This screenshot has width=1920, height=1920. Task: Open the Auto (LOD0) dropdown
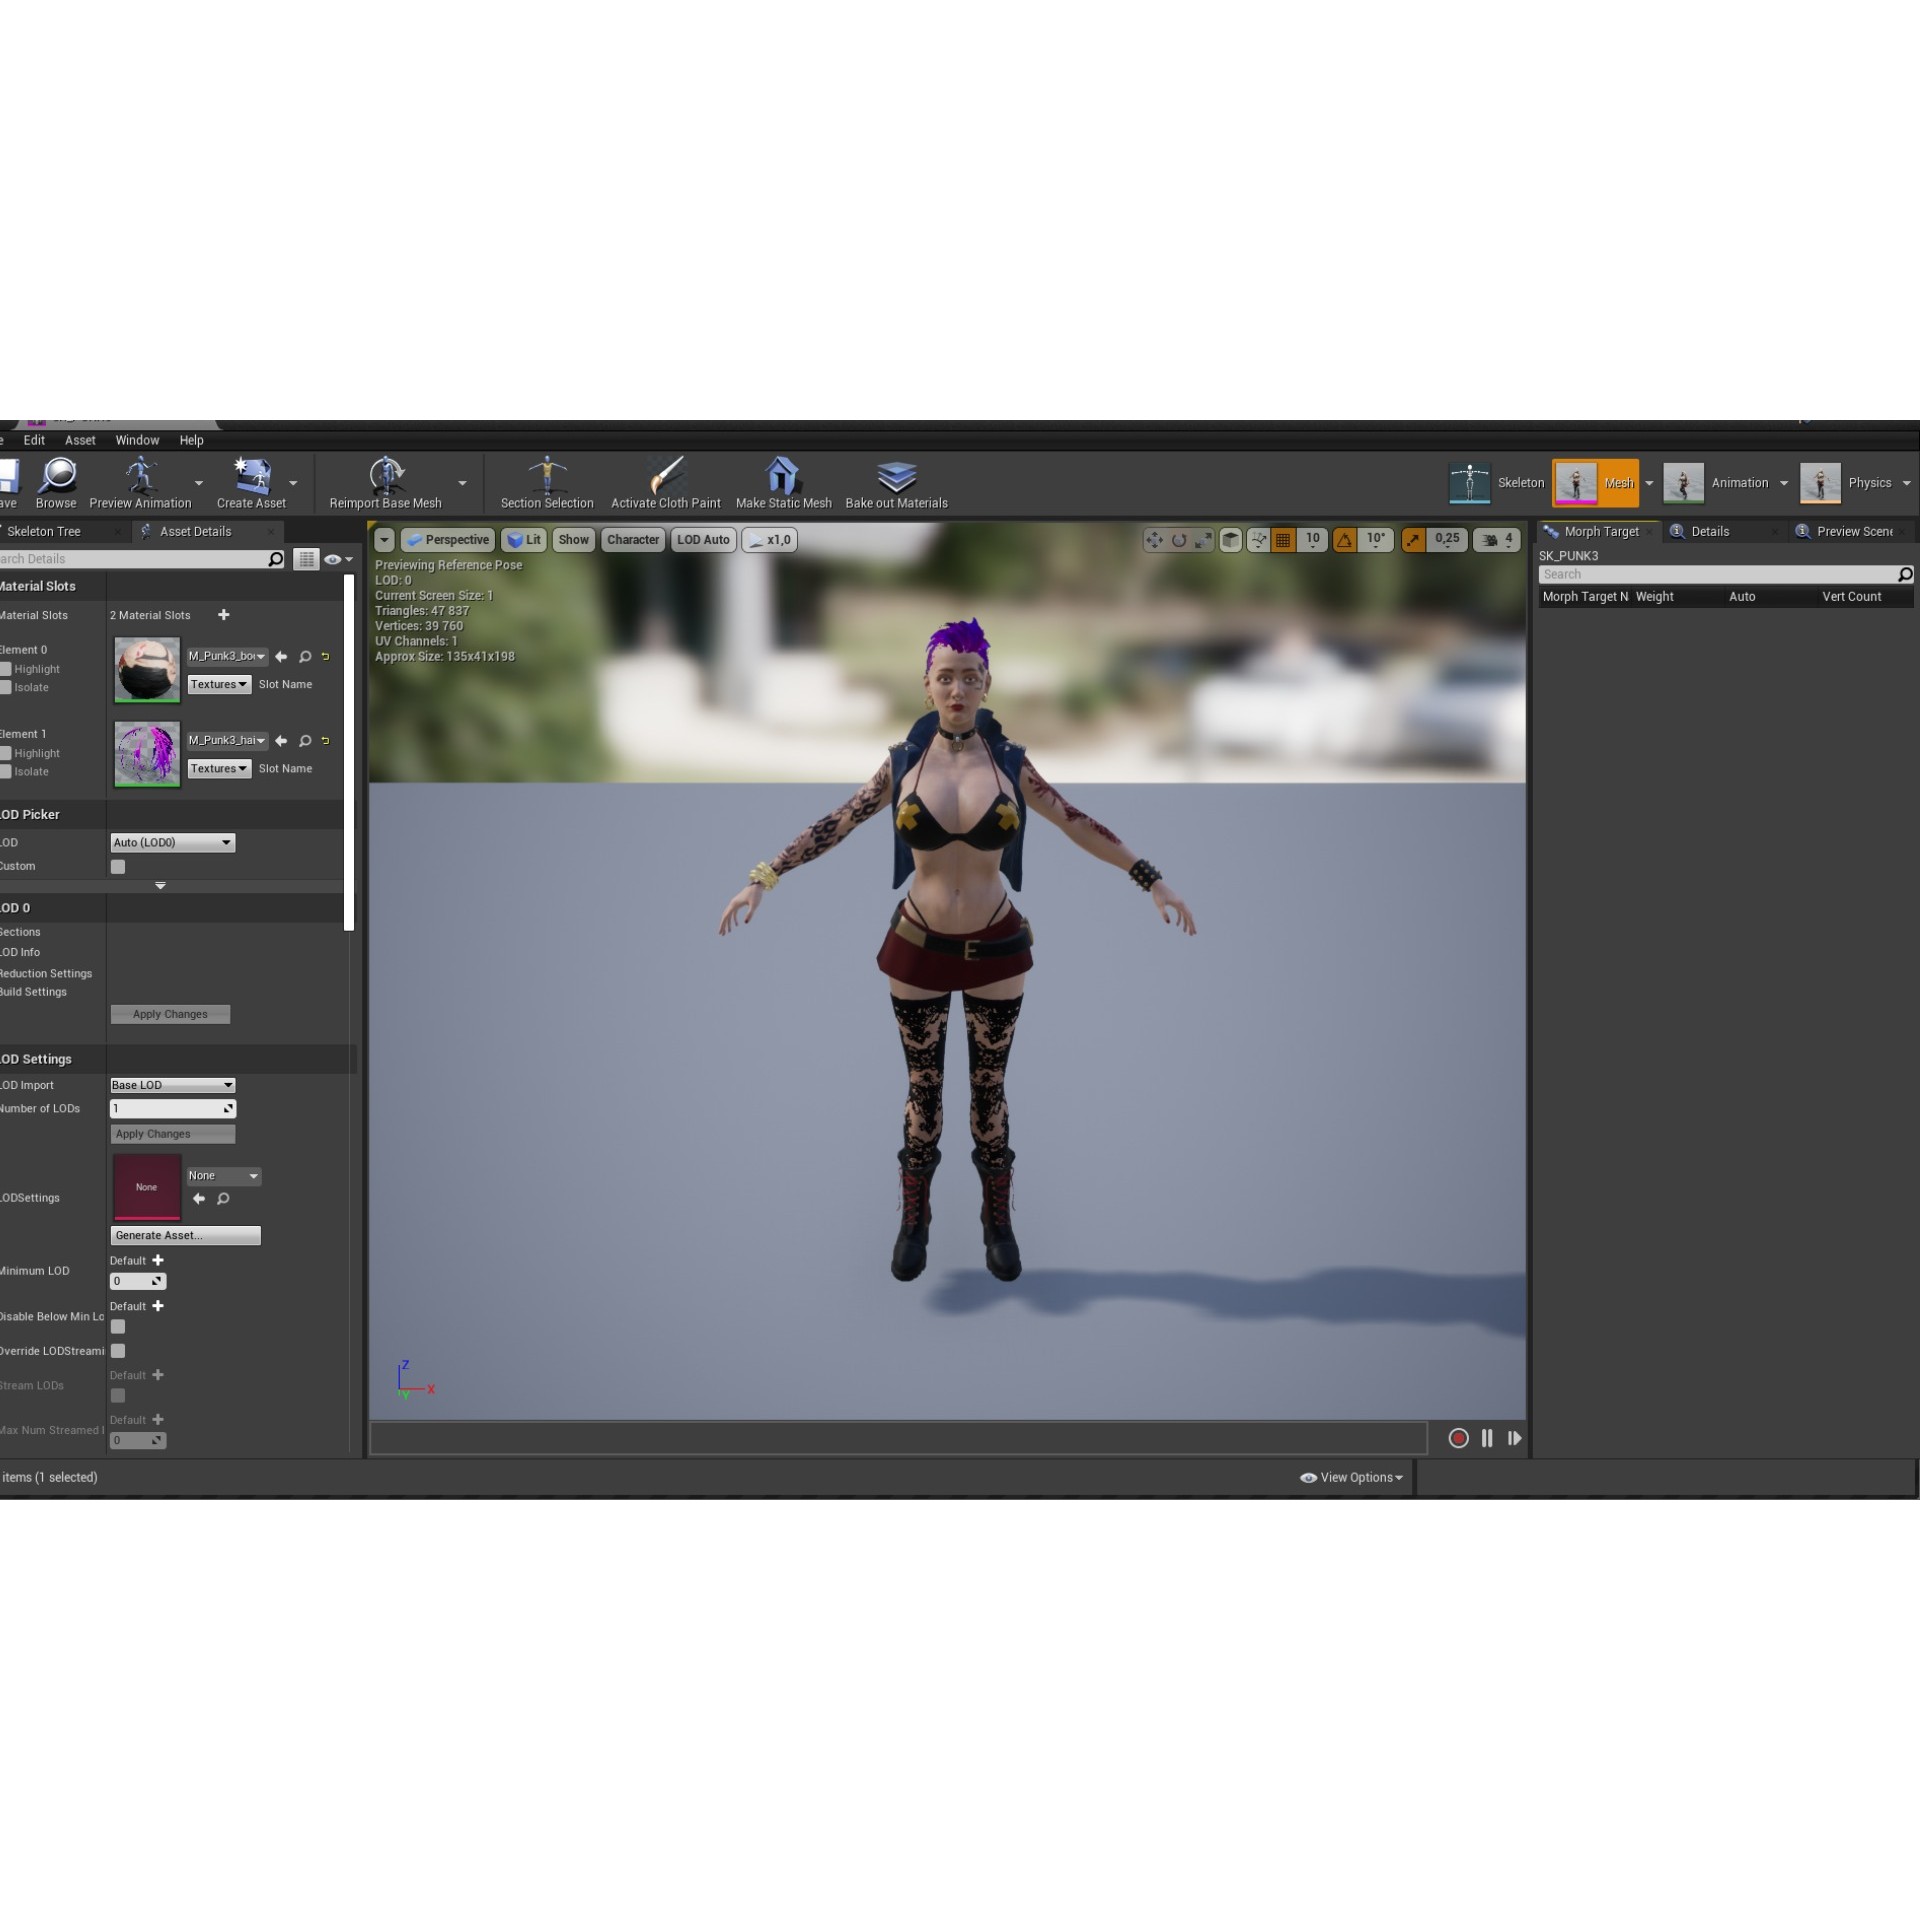[173, 843]
